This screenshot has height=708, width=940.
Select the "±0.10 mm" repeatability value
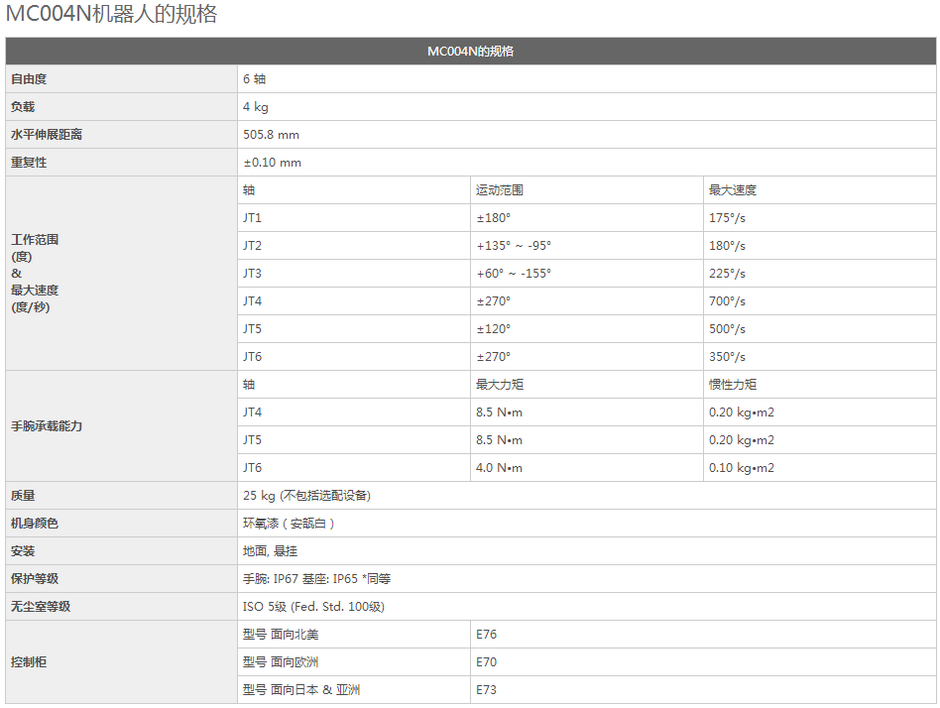[272, 162]
